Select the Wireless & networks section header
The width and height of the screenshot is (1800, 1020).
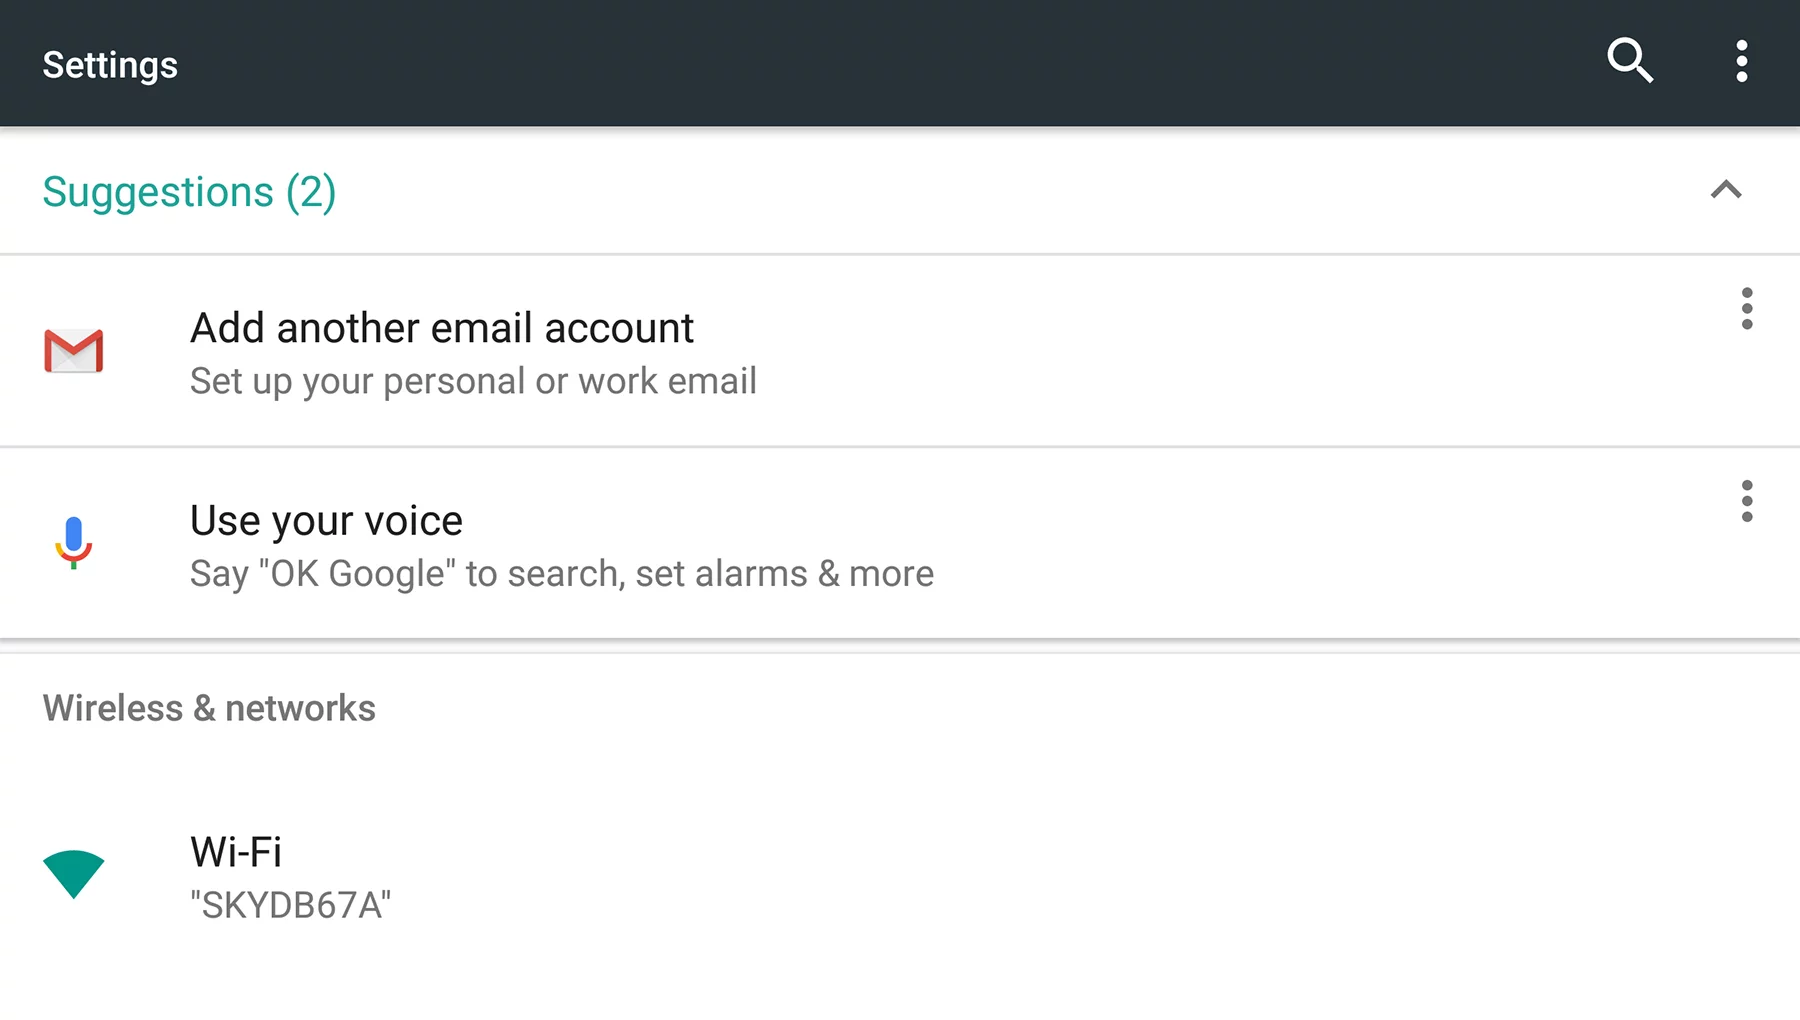coord(208,708)
